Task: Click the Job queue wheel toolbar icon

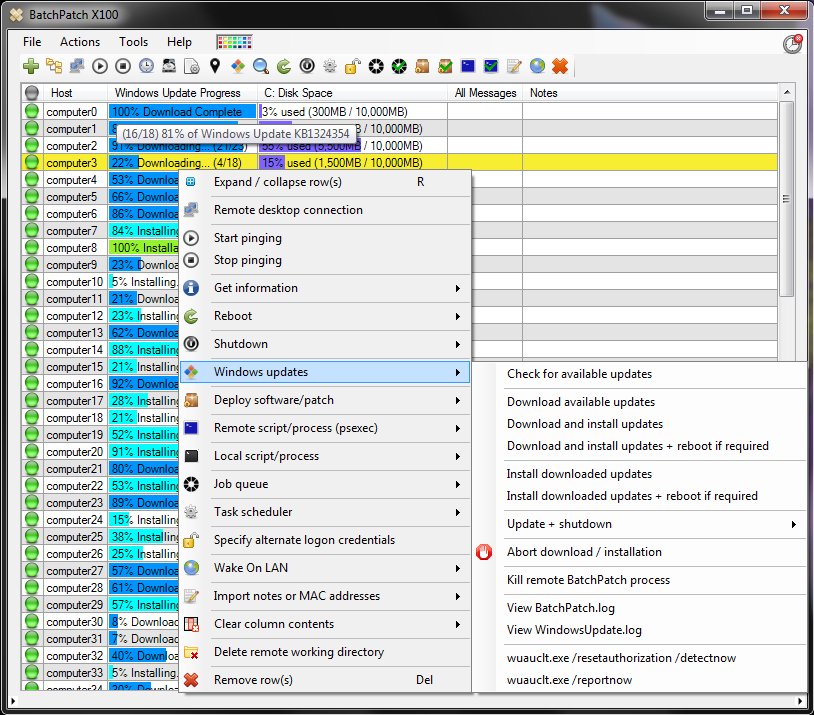Action: coord(376,66)
